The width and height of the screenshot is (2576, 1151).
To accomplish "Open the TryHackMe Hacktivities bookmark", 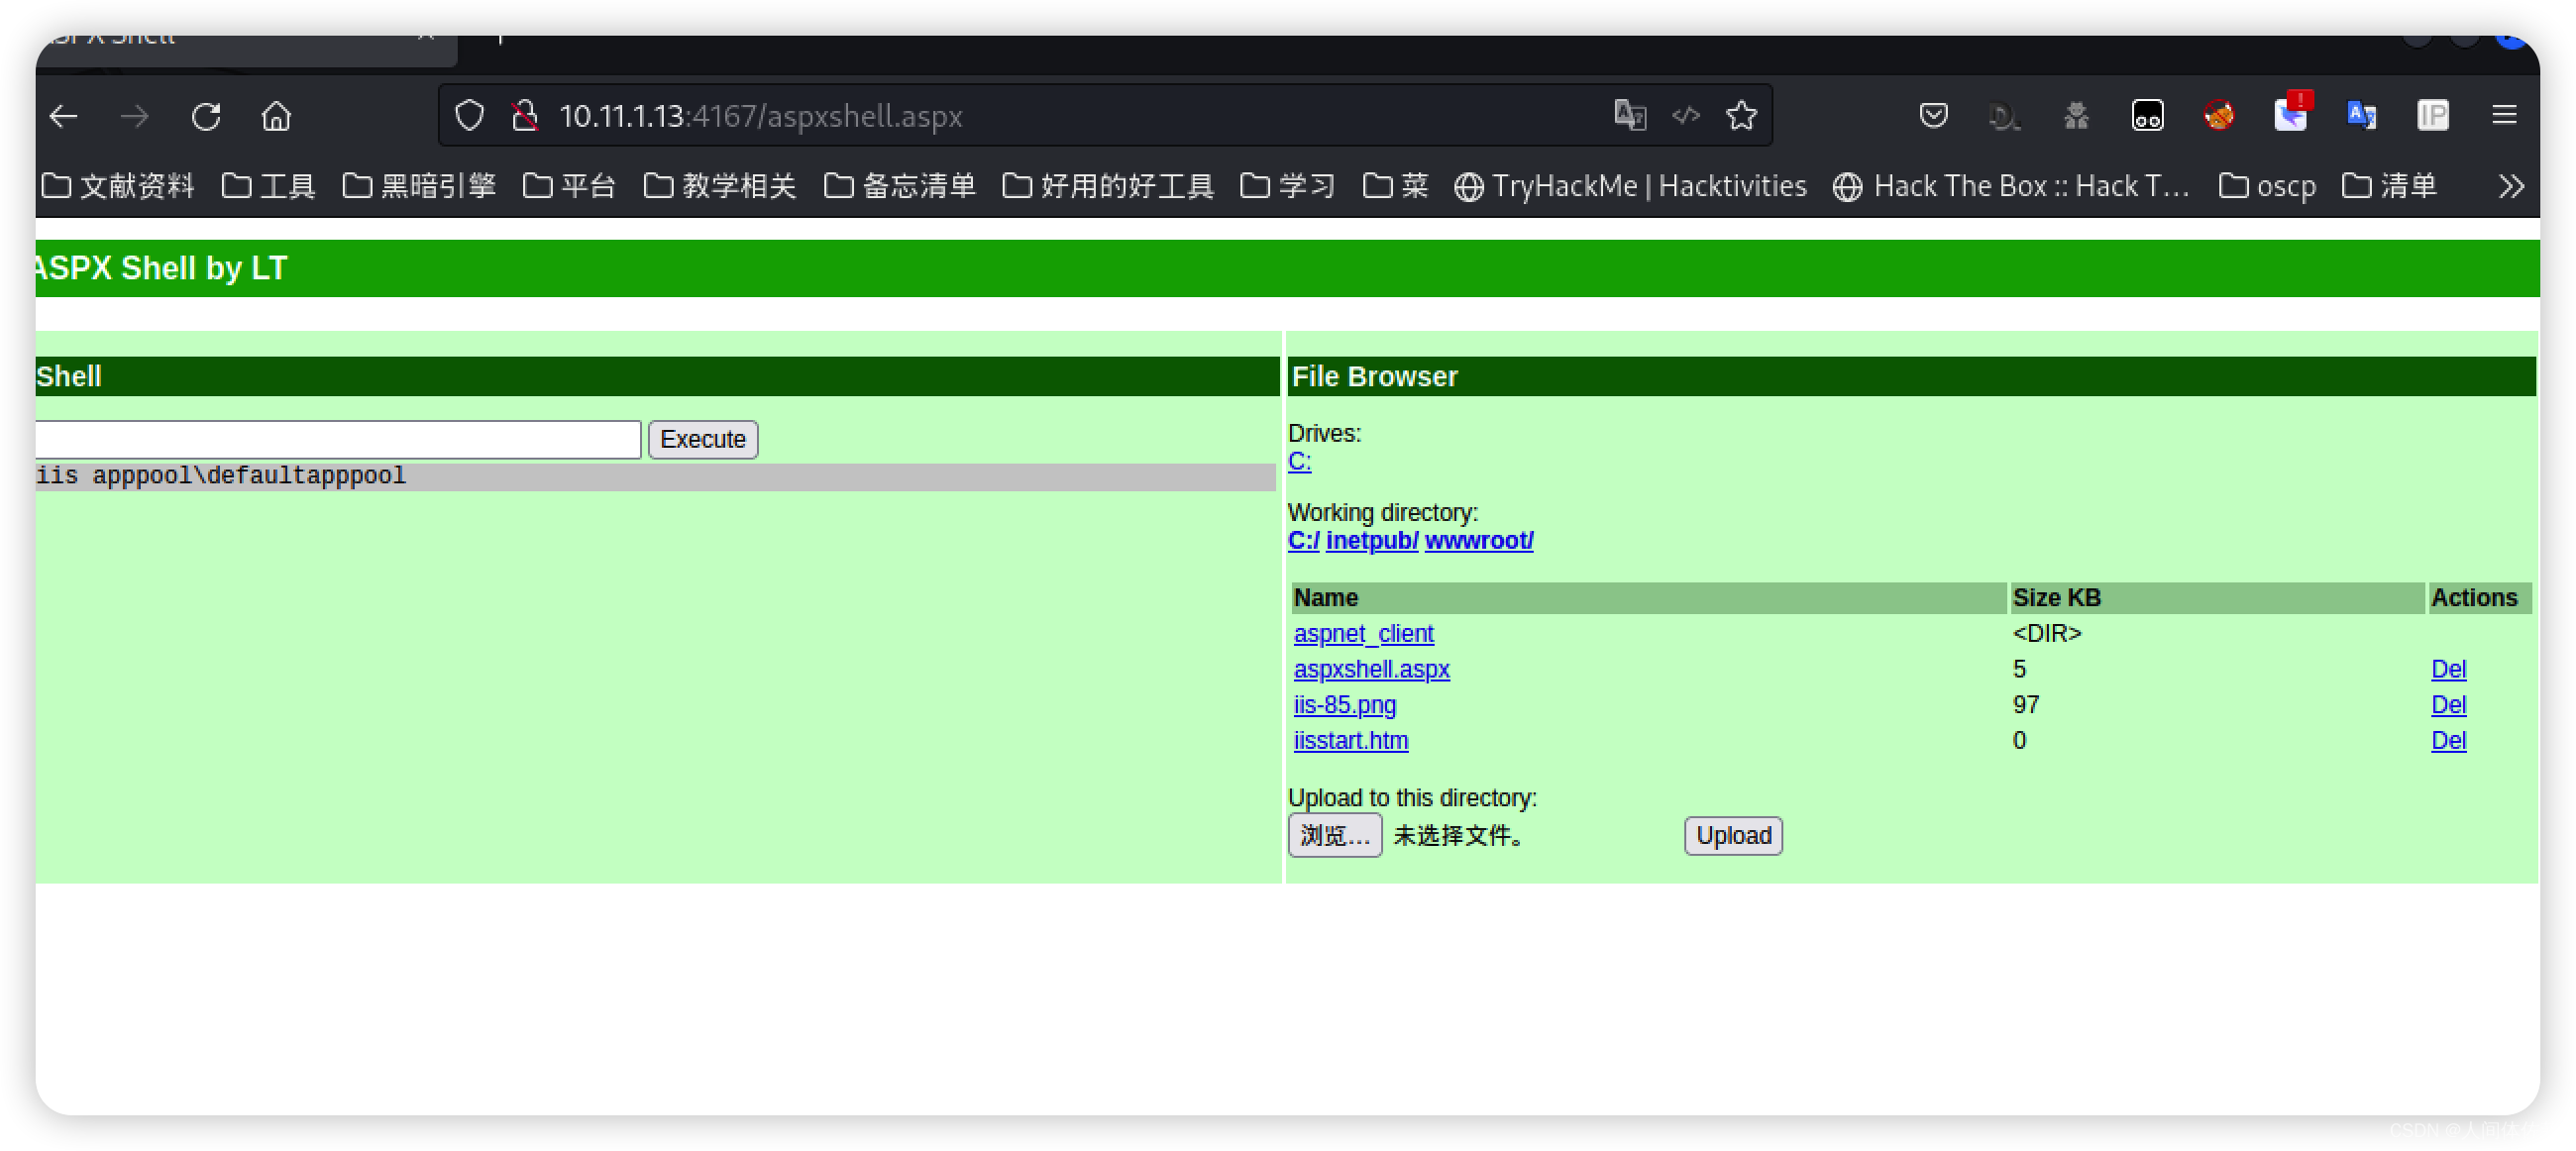I will tap(1631, 186).
